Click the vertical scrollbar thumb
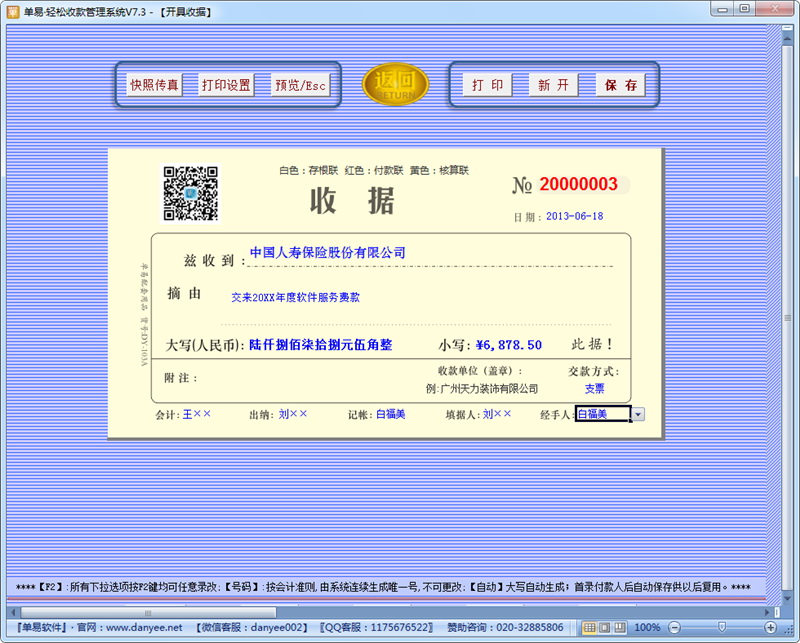800x643 pixels. pyautogui.click(x=787, y=317)
